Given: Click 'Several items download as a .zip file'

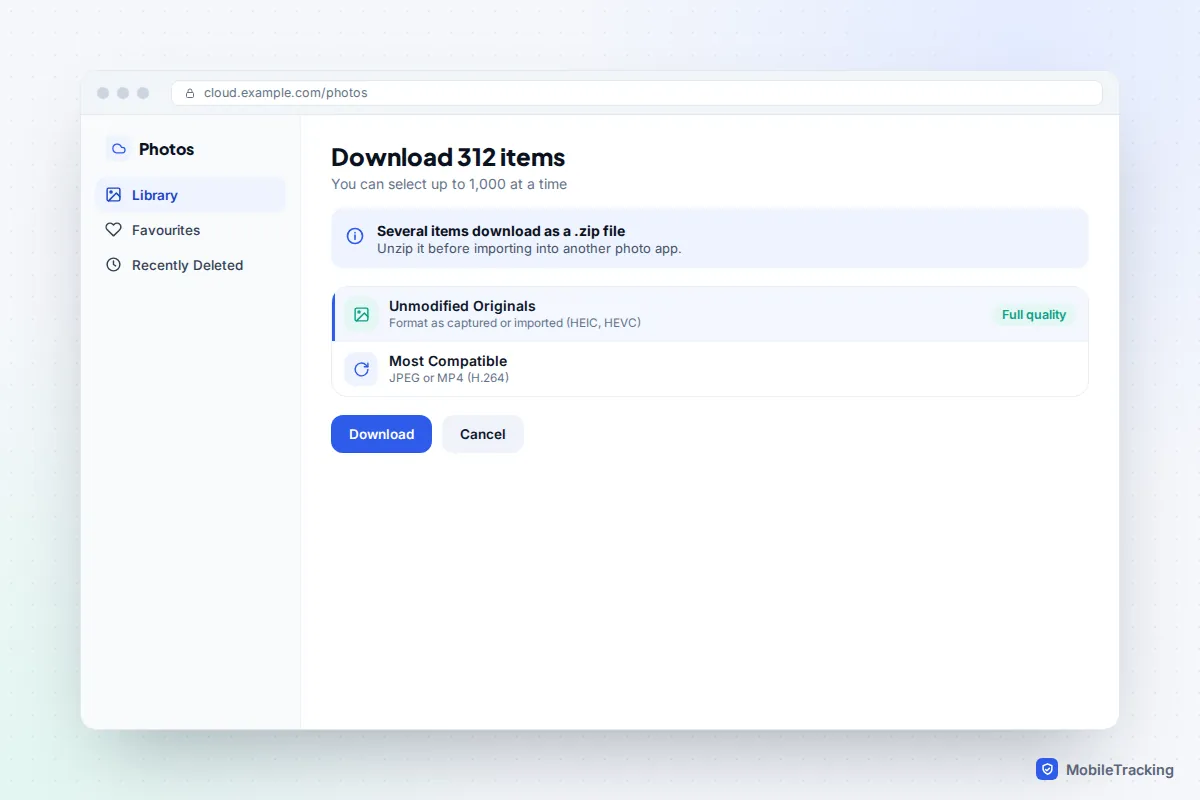Looking at the screenshot, I should click(501, 231).
